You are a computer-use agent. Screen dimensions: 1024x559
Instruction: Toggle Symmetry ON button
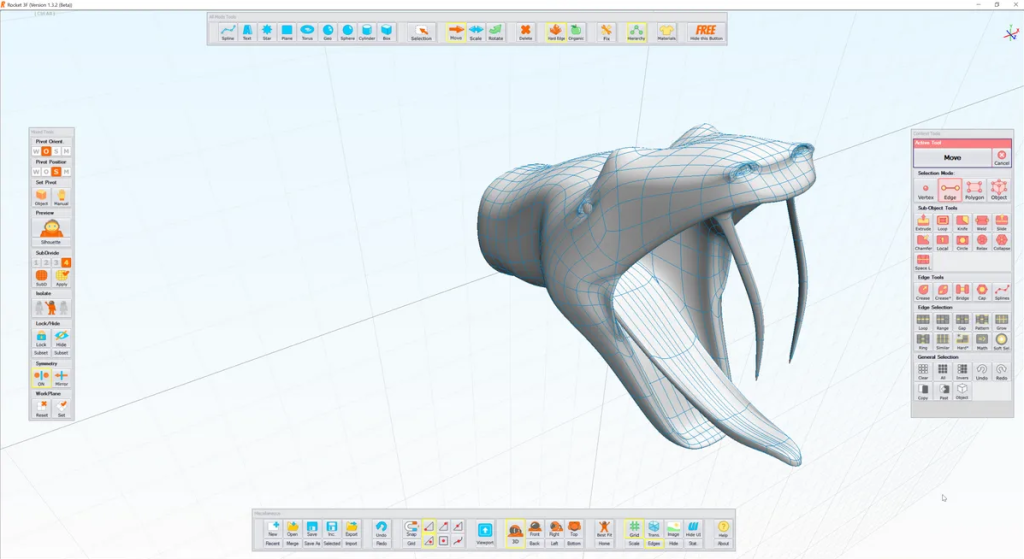41,377
